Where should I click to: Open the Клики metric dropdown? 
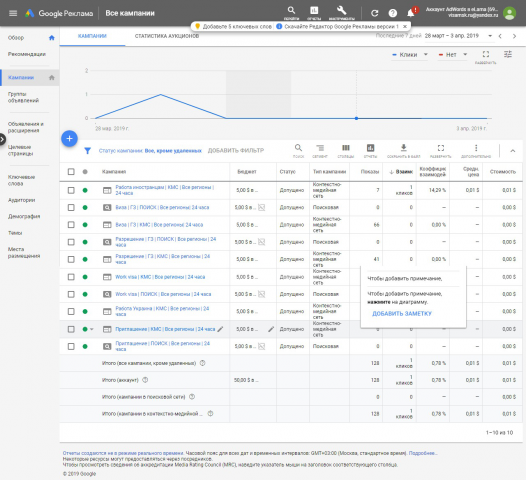pyautogui.click(x=410, y=55)
